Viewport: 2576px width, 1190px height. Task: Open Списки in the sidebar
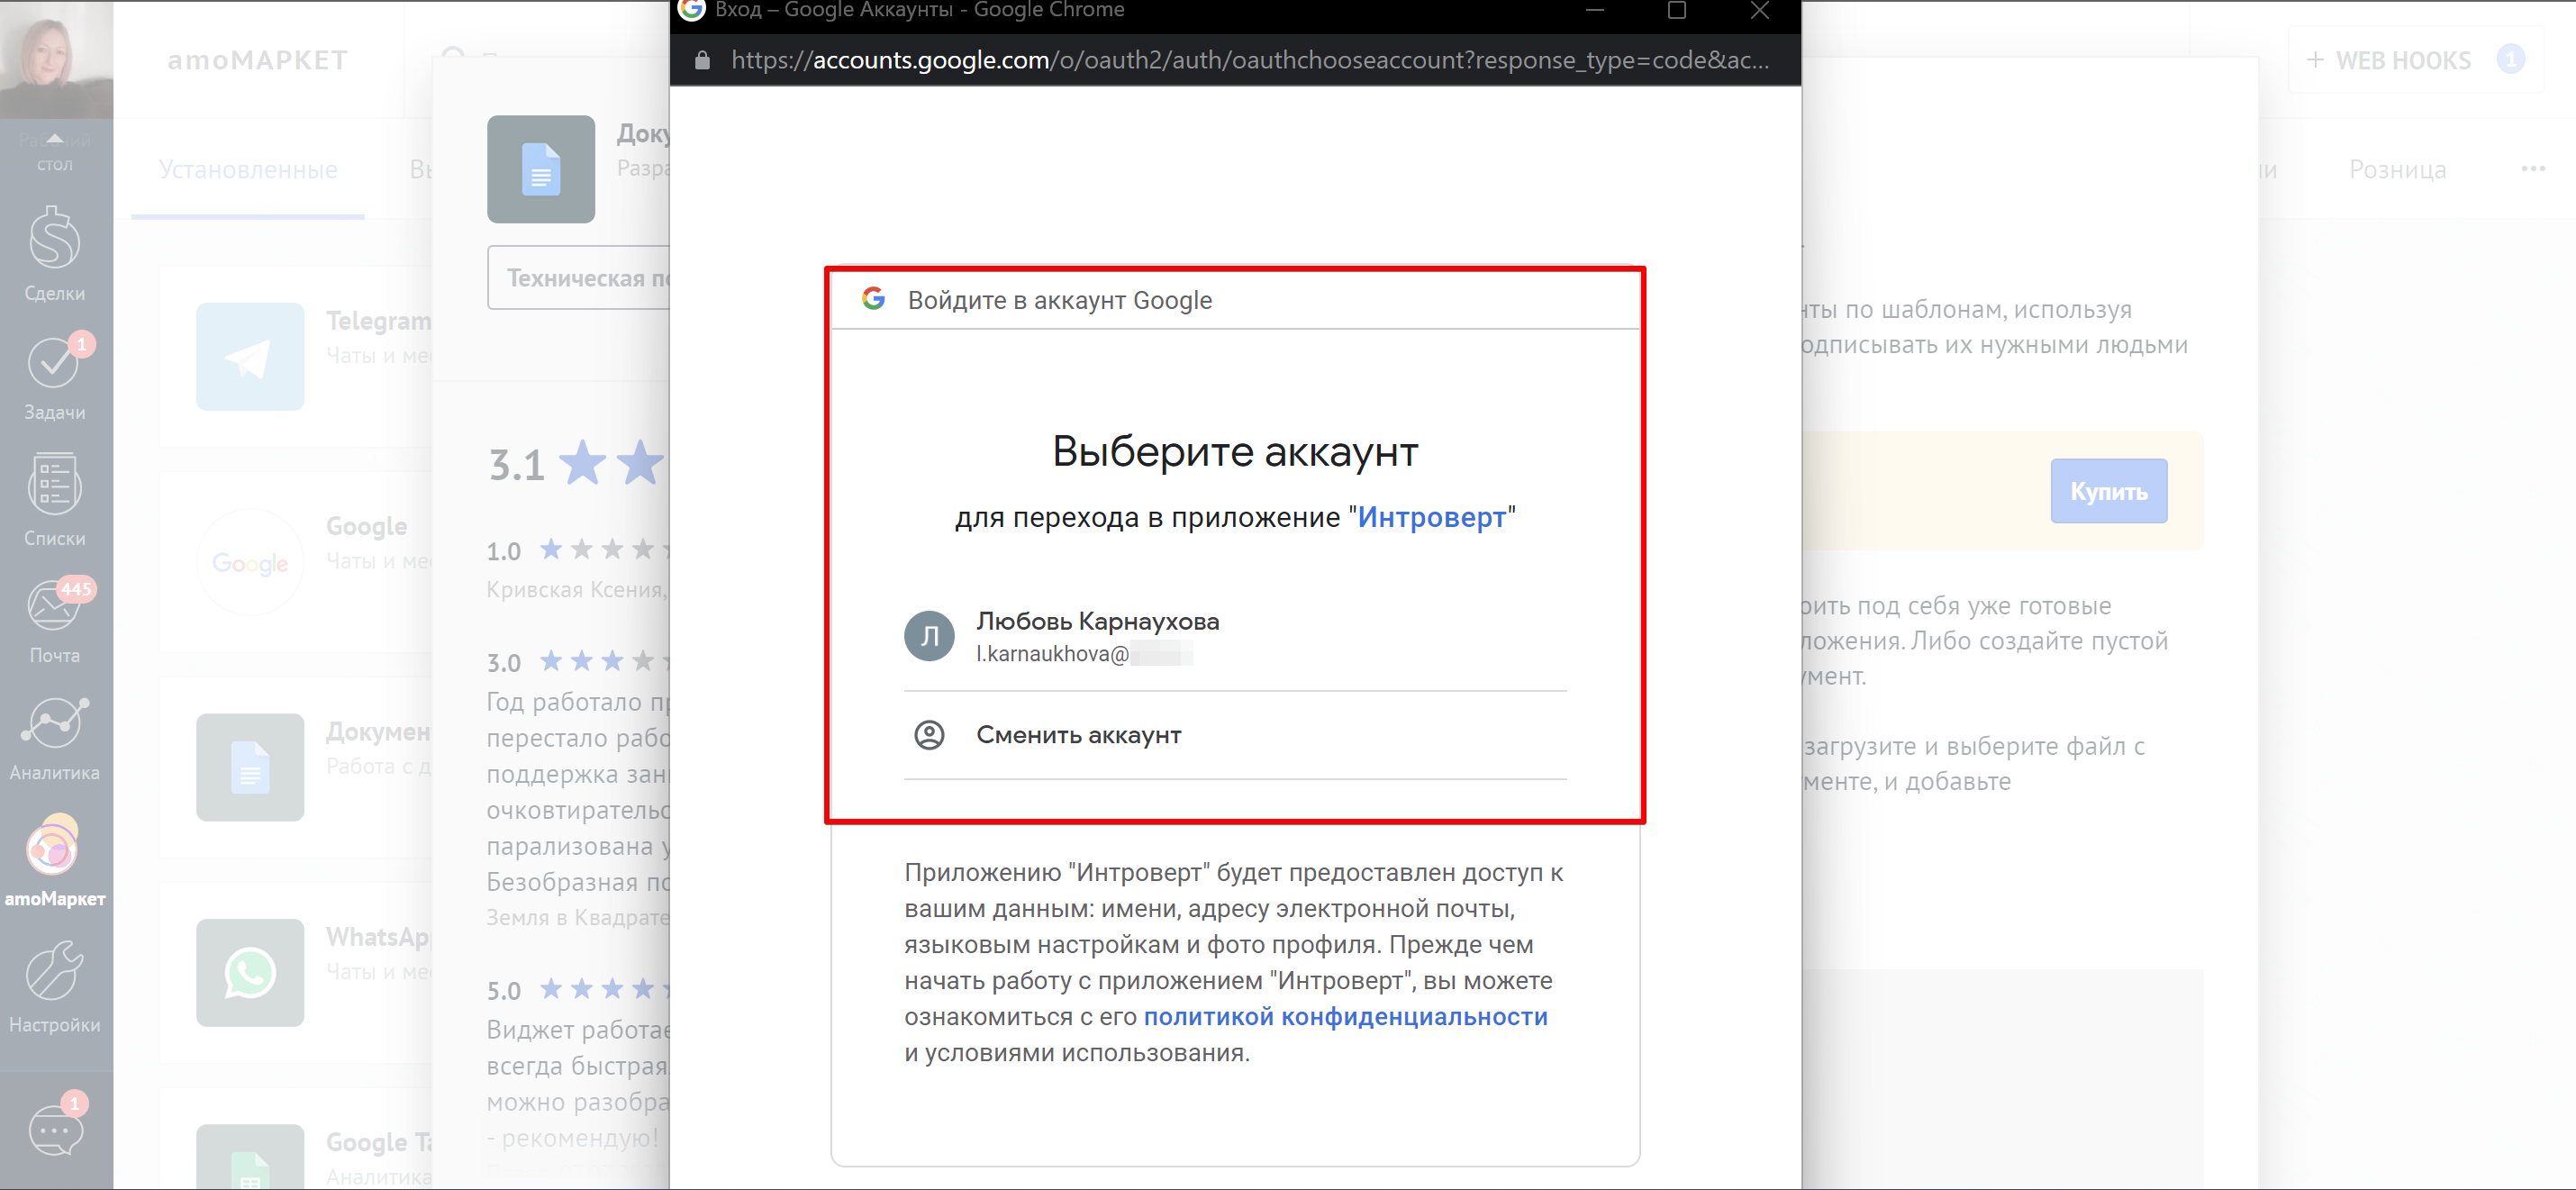tap(55, 500)
